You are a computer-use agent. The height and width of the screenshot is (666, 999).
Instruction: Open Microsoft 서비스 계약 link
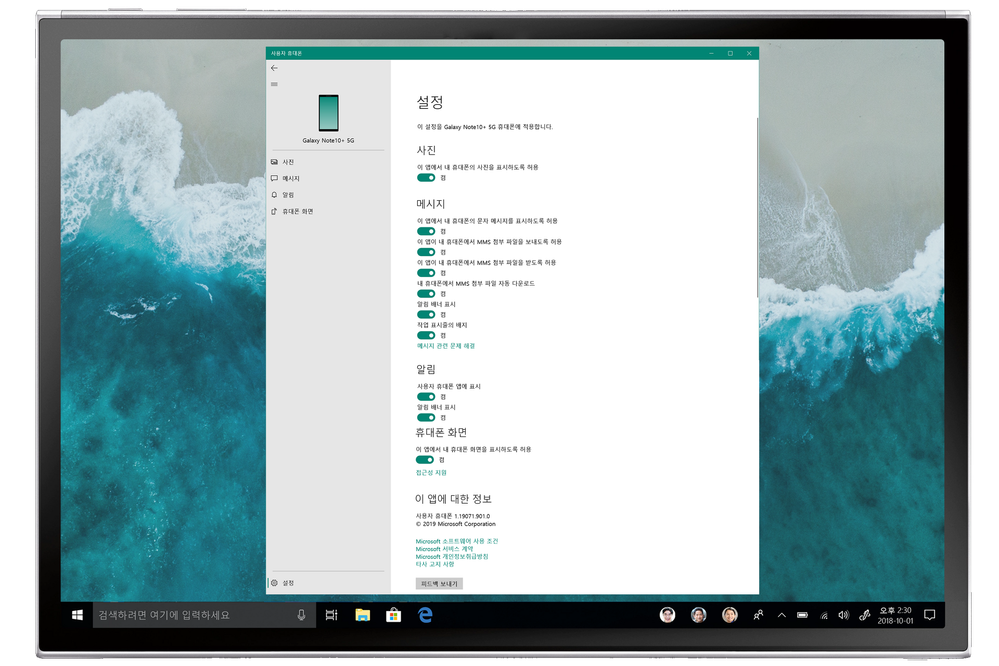pos(445,549)
